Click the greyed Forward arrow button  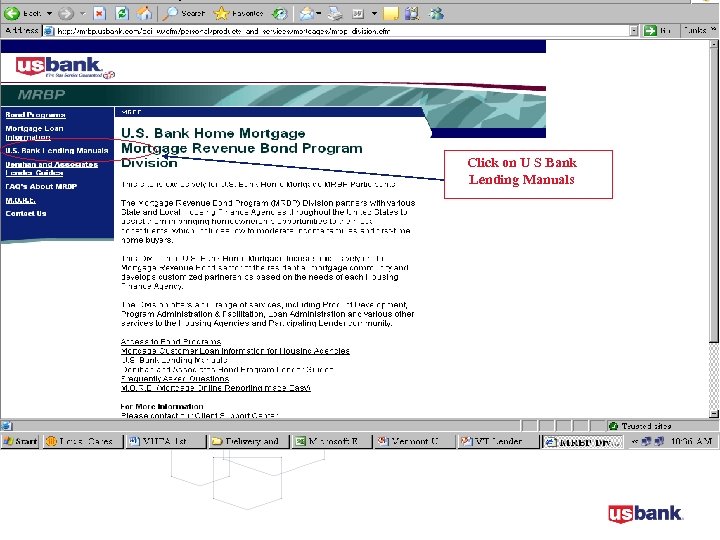(66, 13)
